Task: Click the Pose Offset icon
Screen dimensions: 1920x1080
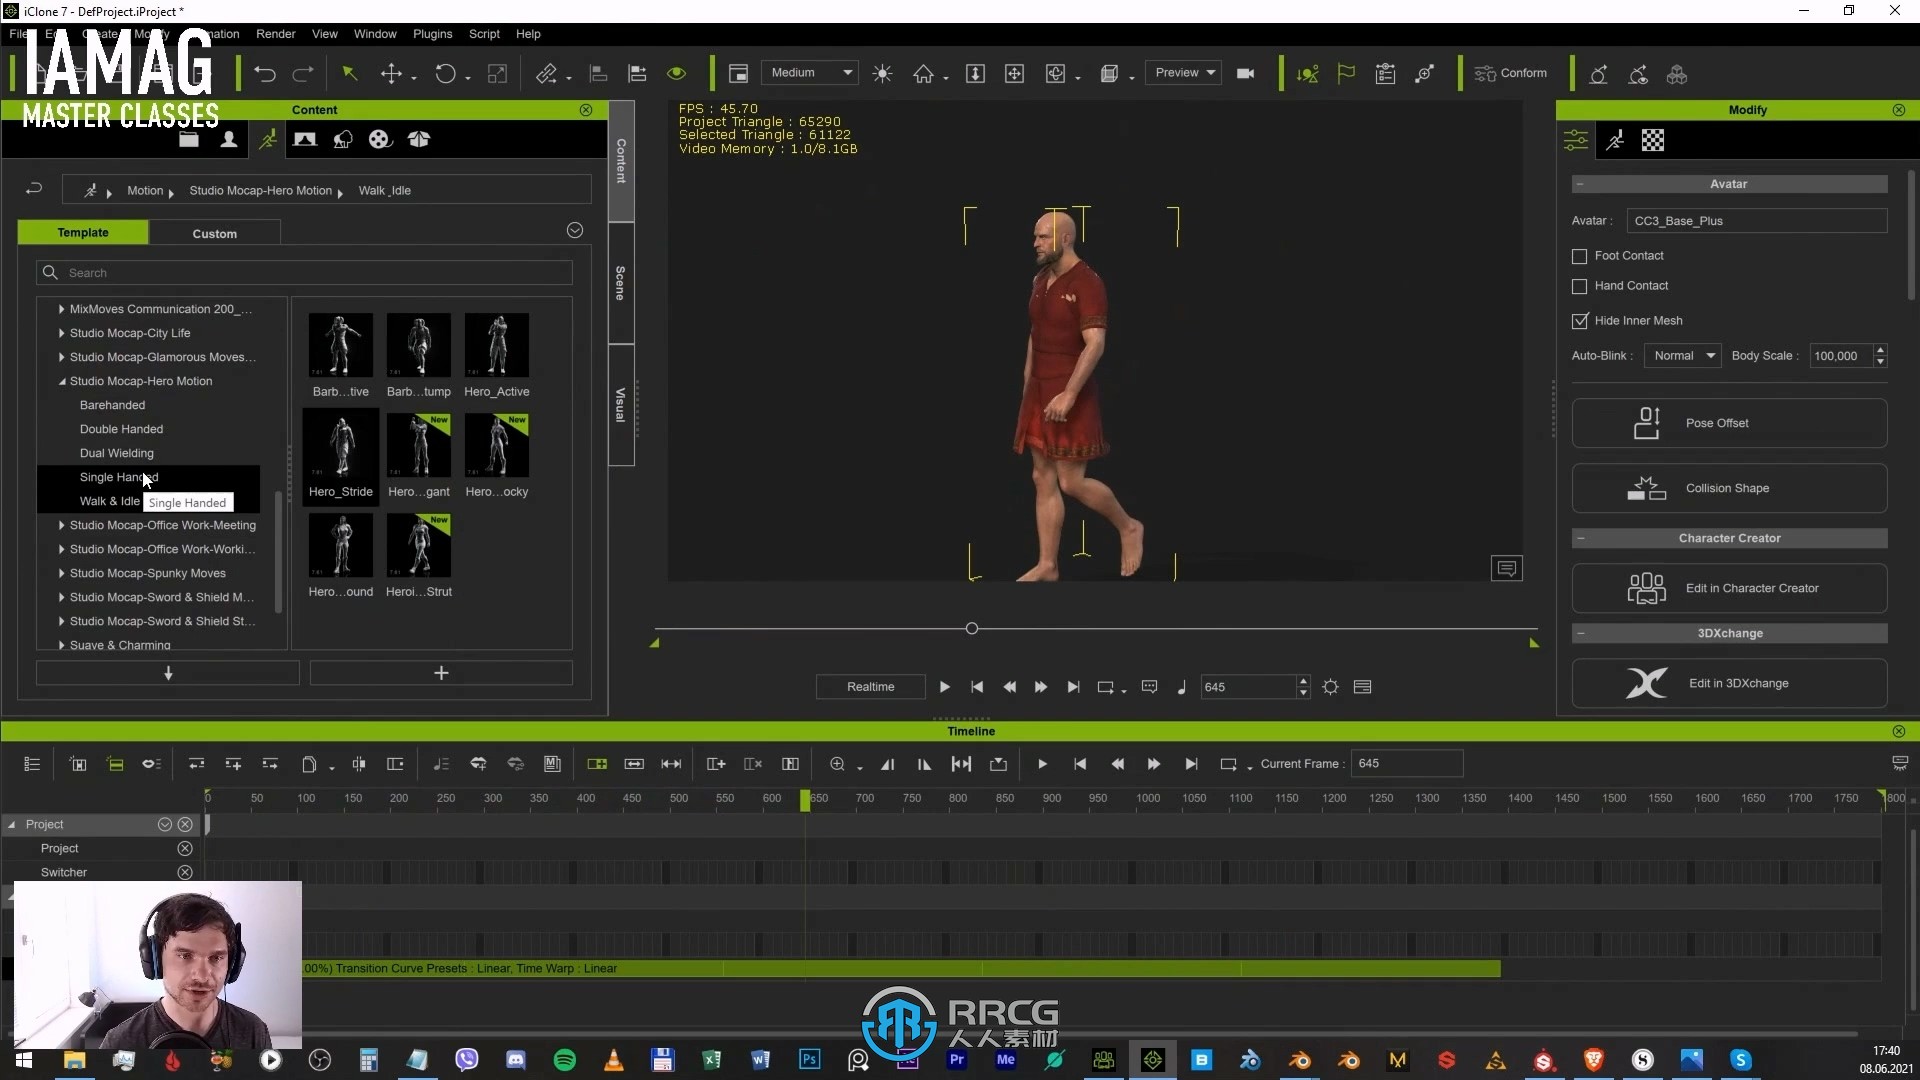Action: click(1646, 422)
